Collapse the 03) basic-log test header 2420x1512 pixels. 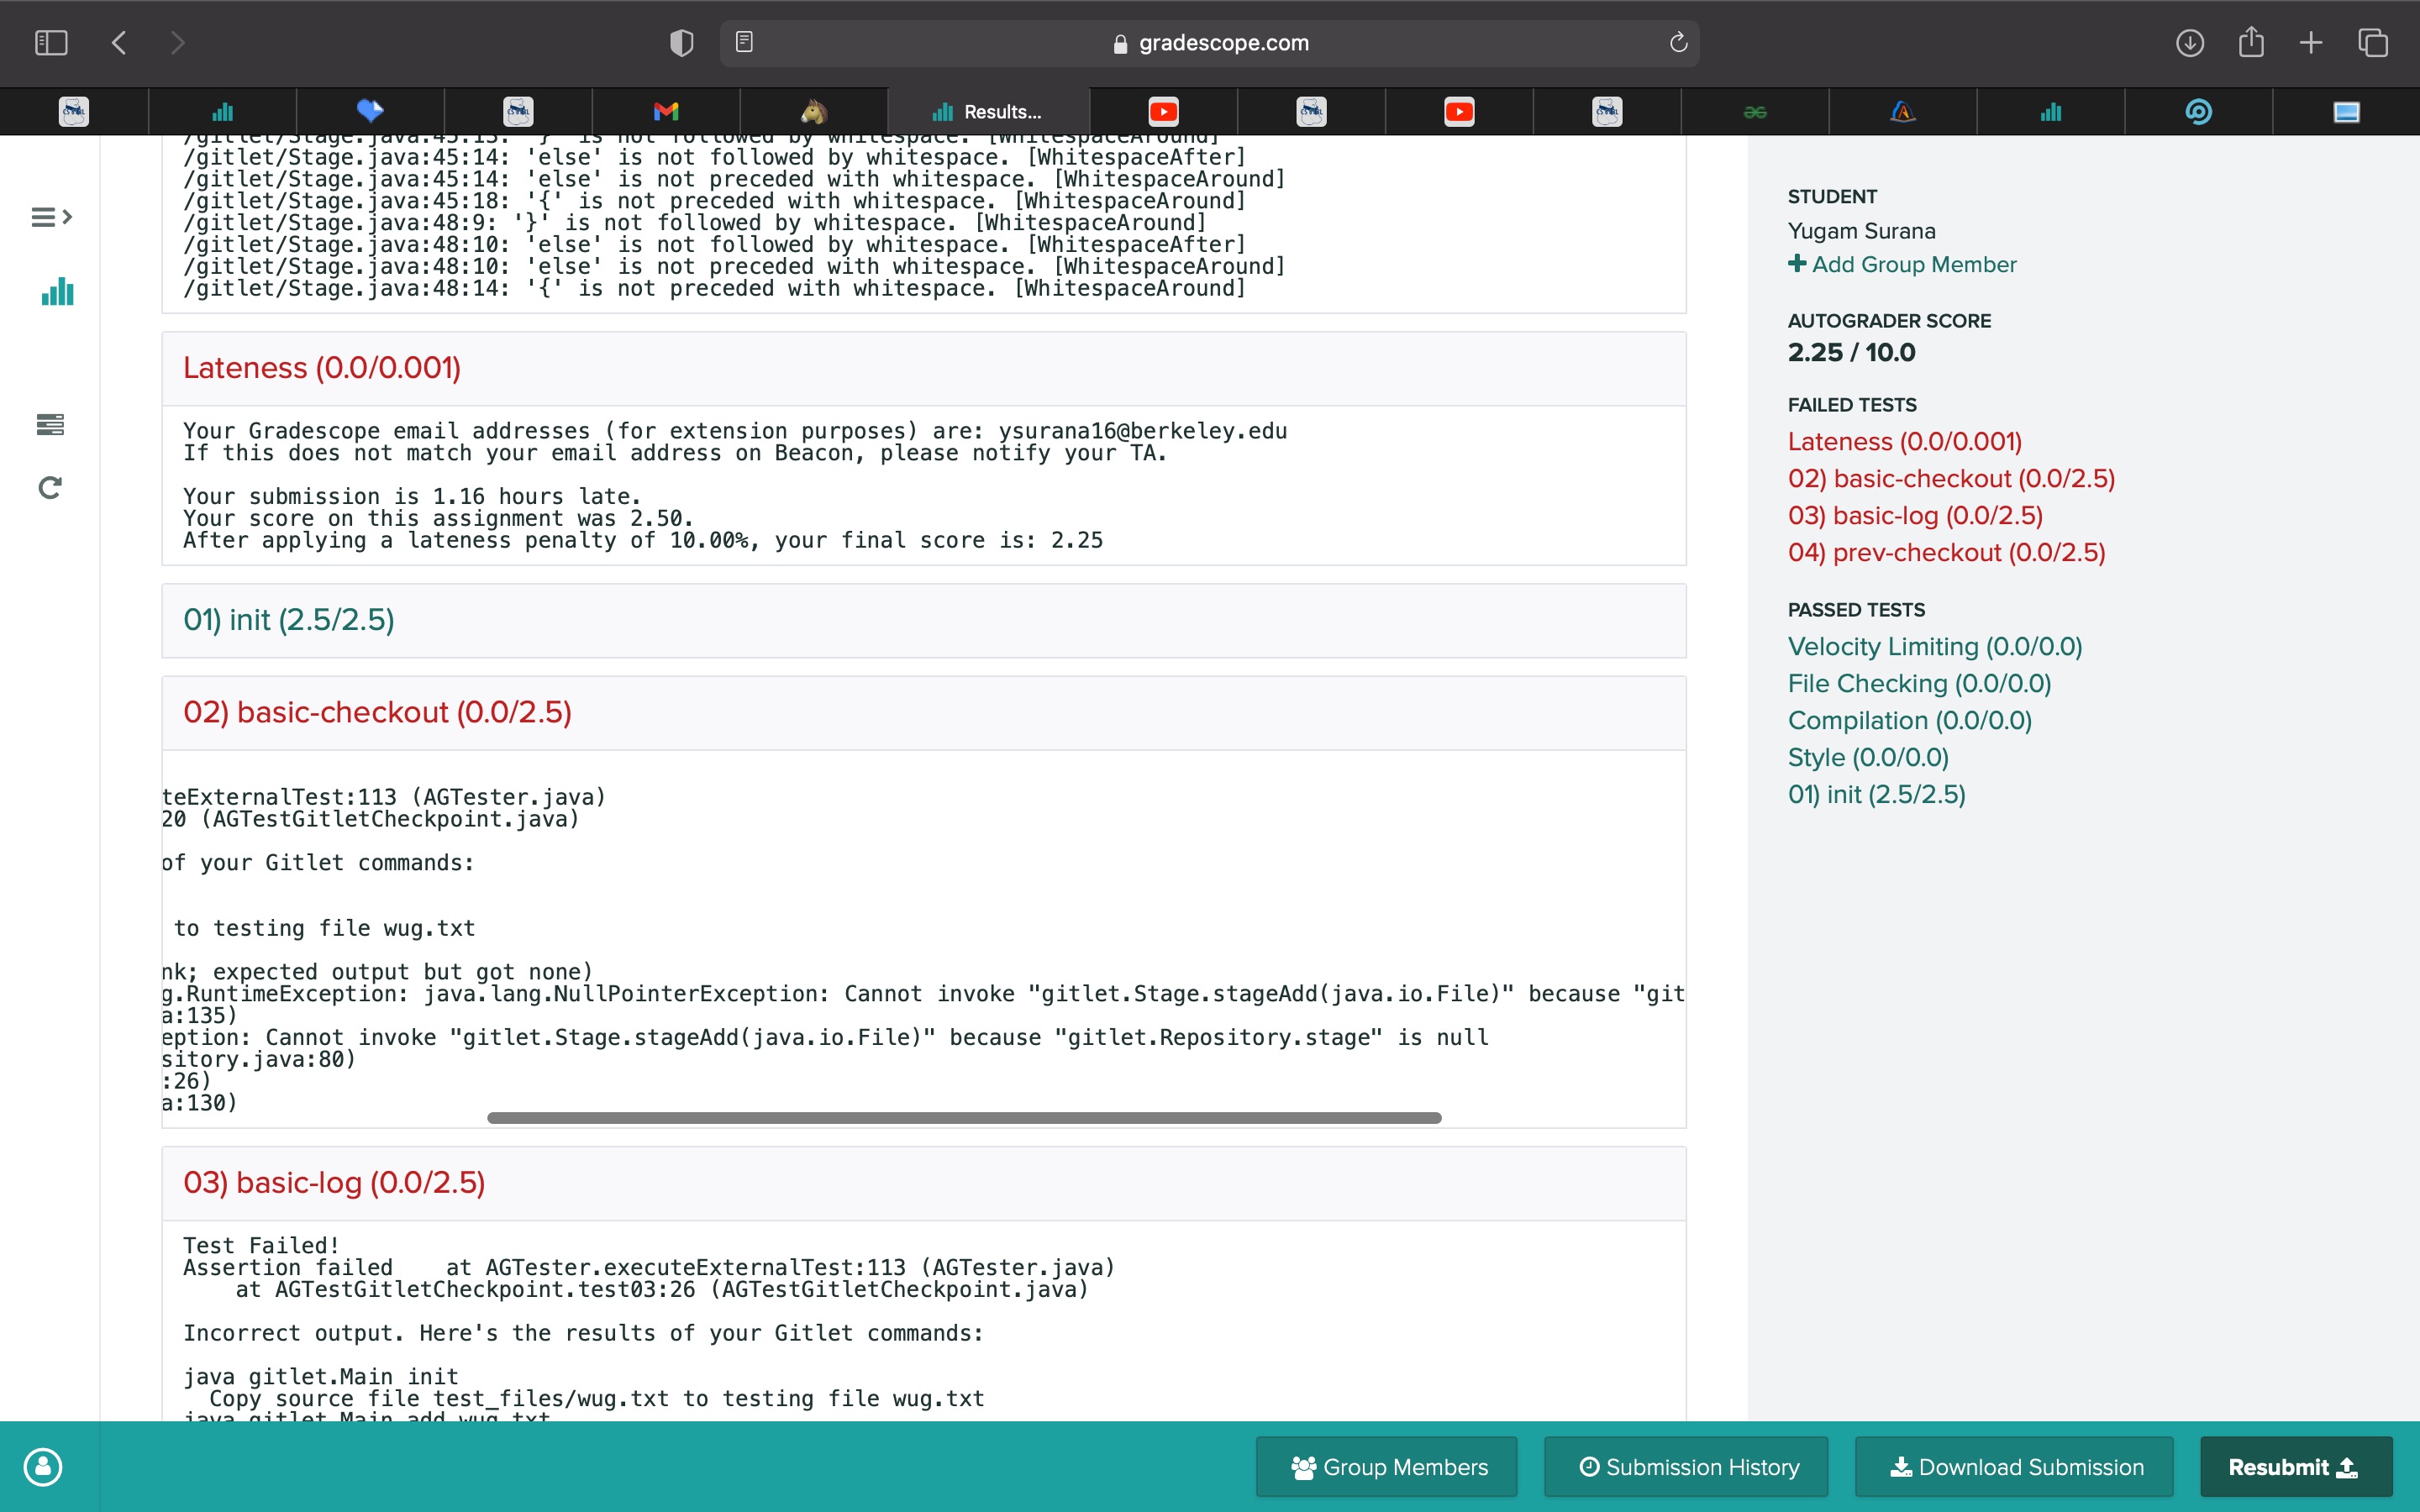334,1183
